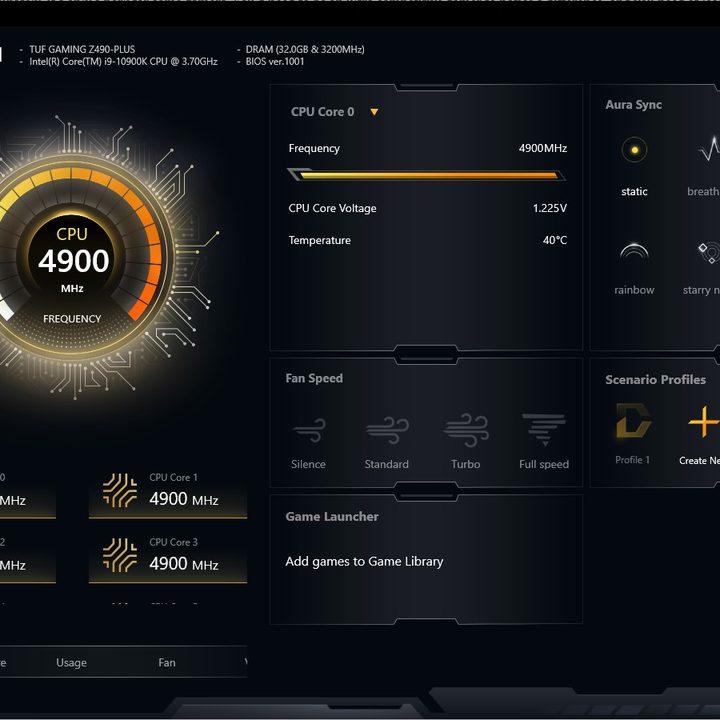Open the CPU Core 0 dropdown arrow

[374, 112]
